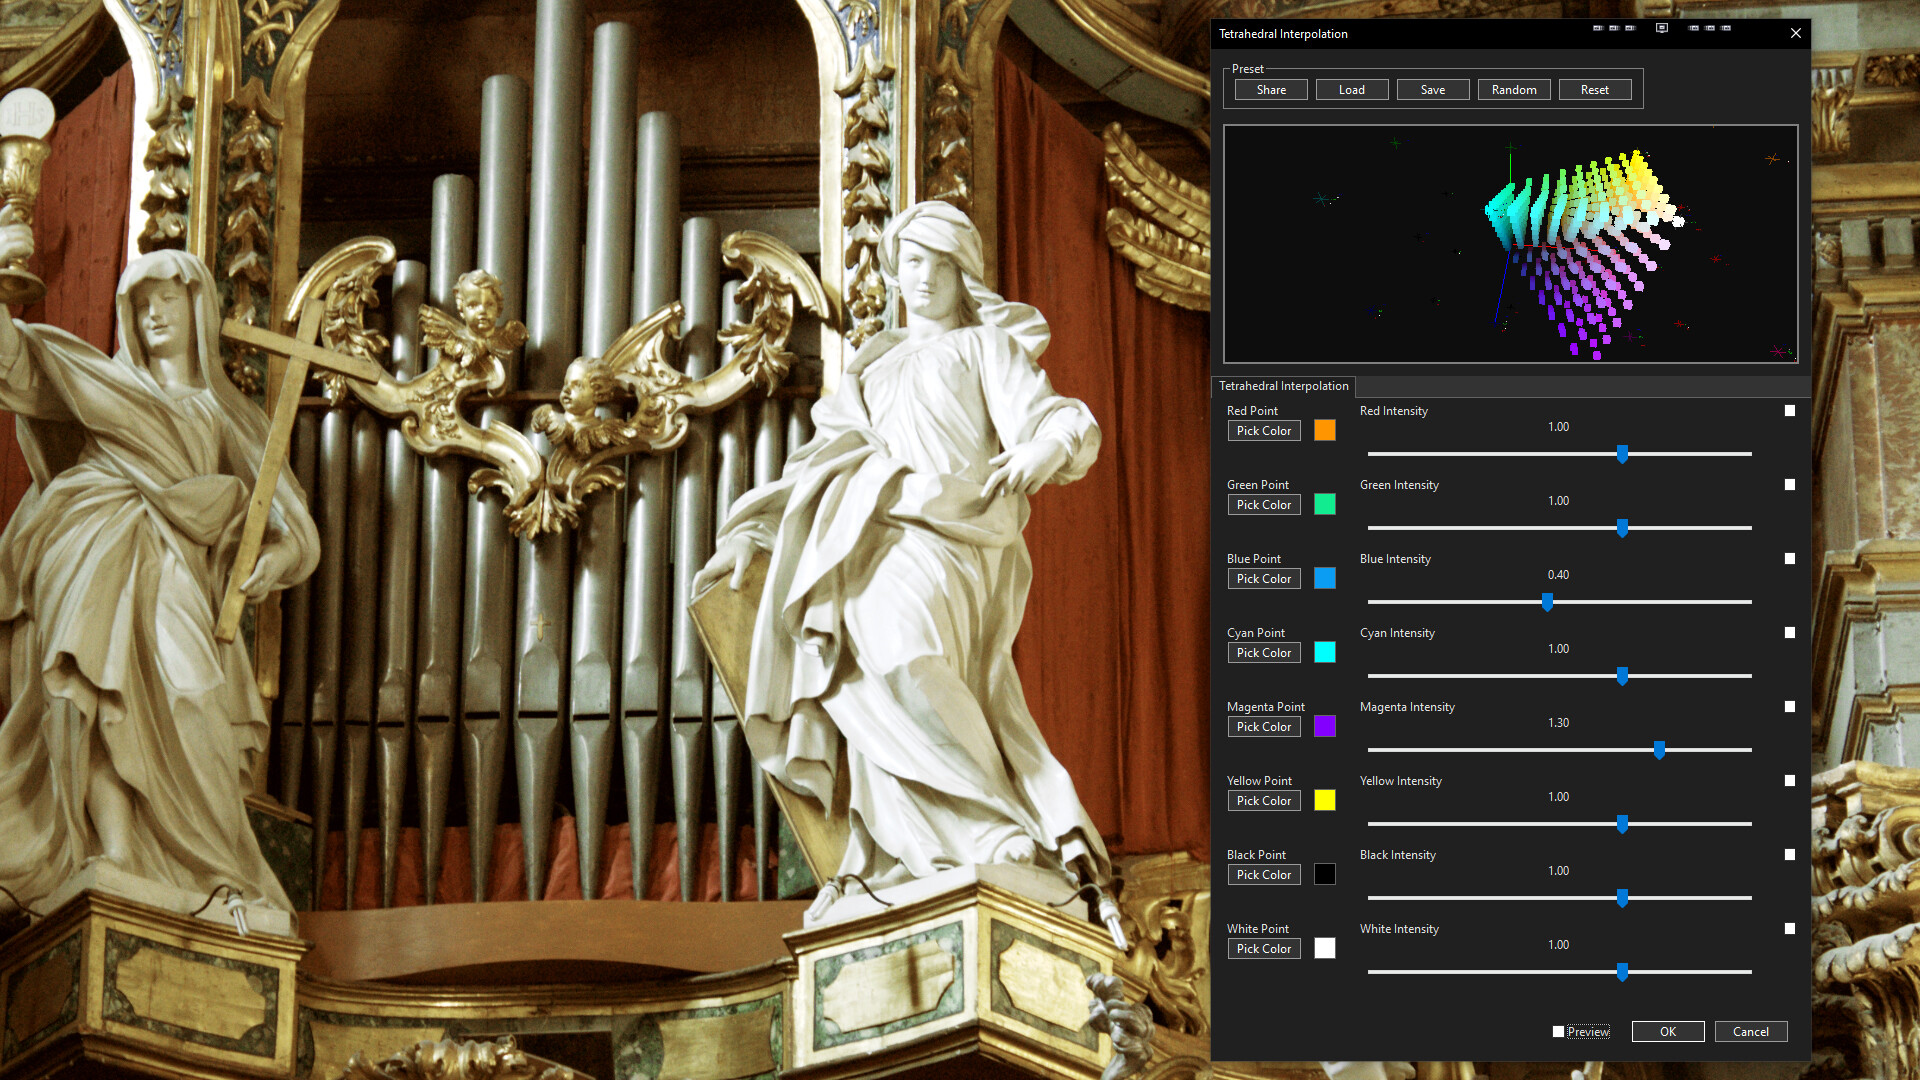Click the rightmost layout icon before close button

(1726, 28)
